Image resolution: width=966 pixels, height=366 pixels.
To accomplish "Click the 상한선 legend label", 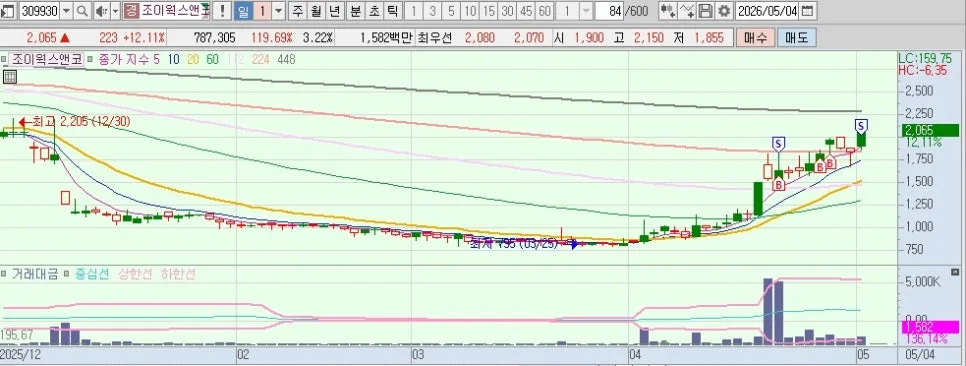I will click(x=136, y=274).
